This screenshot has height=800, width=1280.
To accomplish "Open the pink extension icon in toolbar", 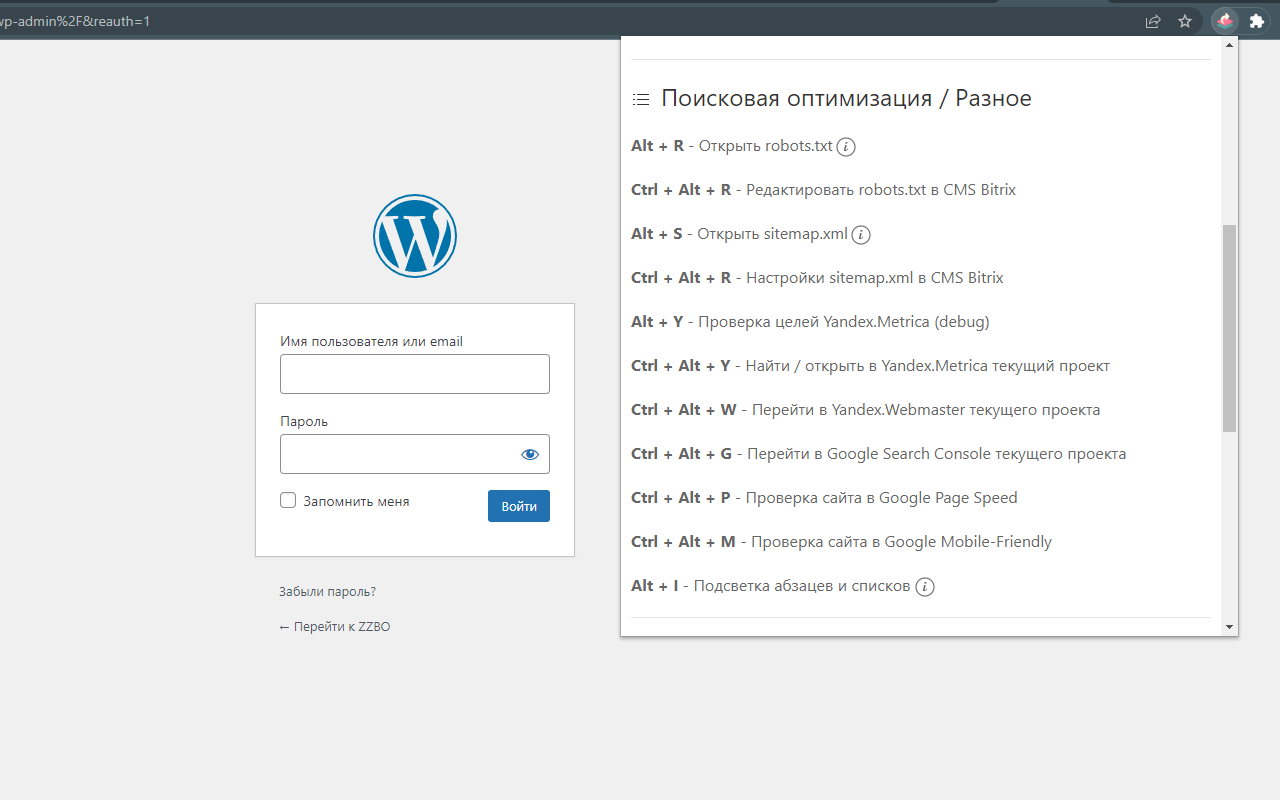I will click(x=1225, y=21).
